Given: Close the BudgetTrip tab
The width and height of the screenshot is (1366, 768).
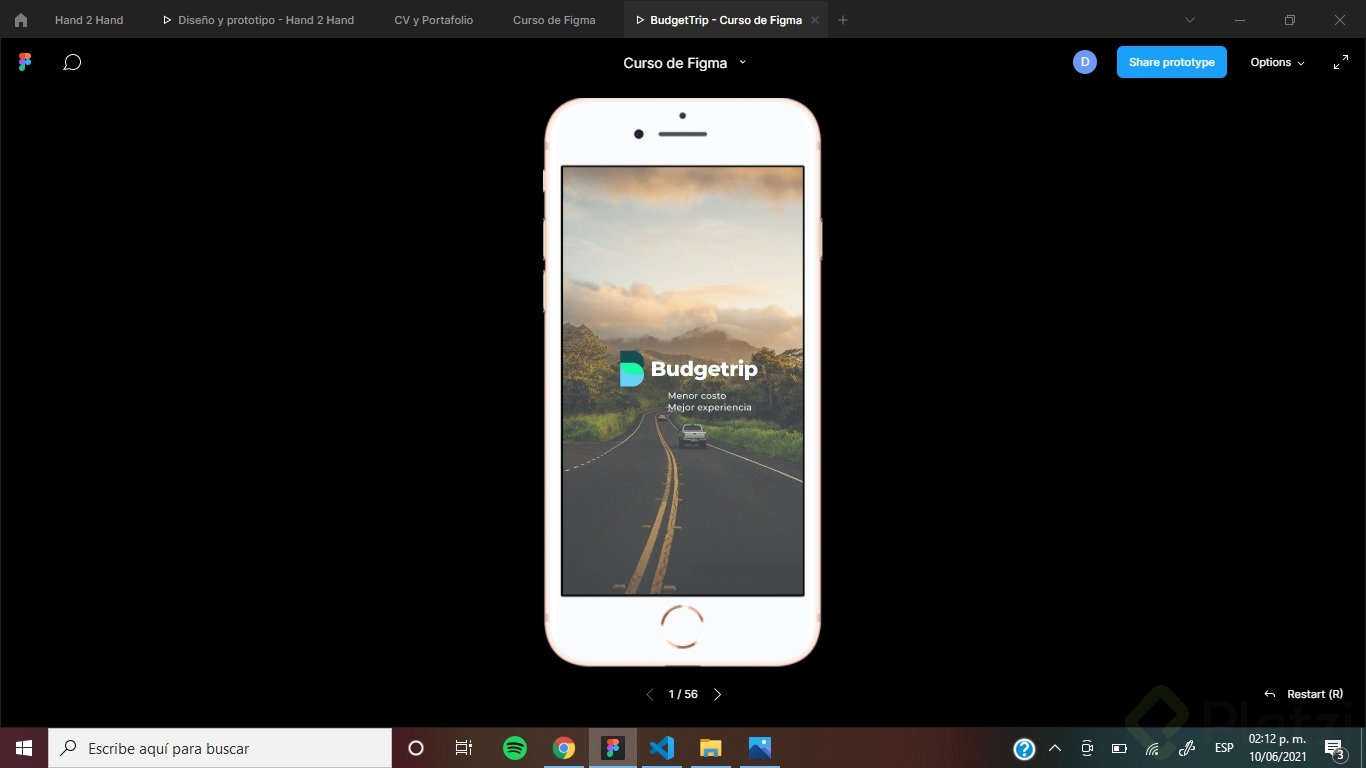Looking at the screenshot, I should pyautogui.click(x=815, y=20).
